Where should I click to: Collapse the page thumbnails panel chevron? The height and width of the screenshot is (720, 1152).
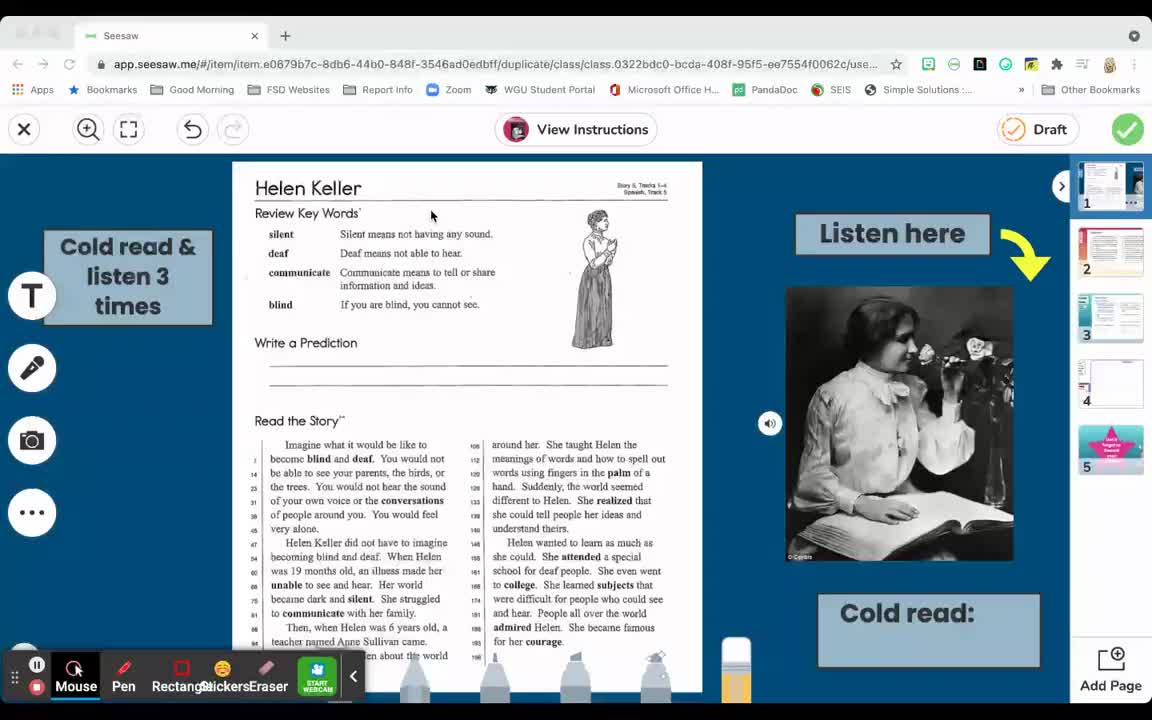tap(1061, 186)
